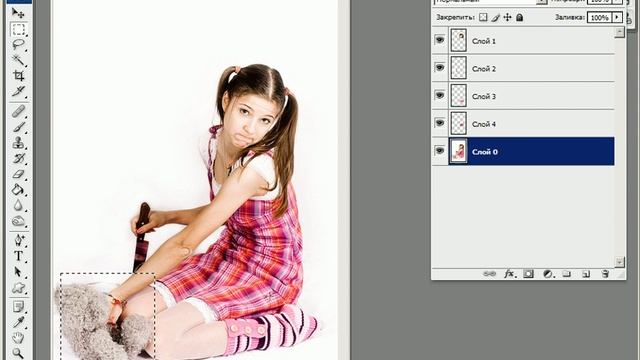Click the Слой 1 layer thumbnail
640x360 pixels.
458,40
